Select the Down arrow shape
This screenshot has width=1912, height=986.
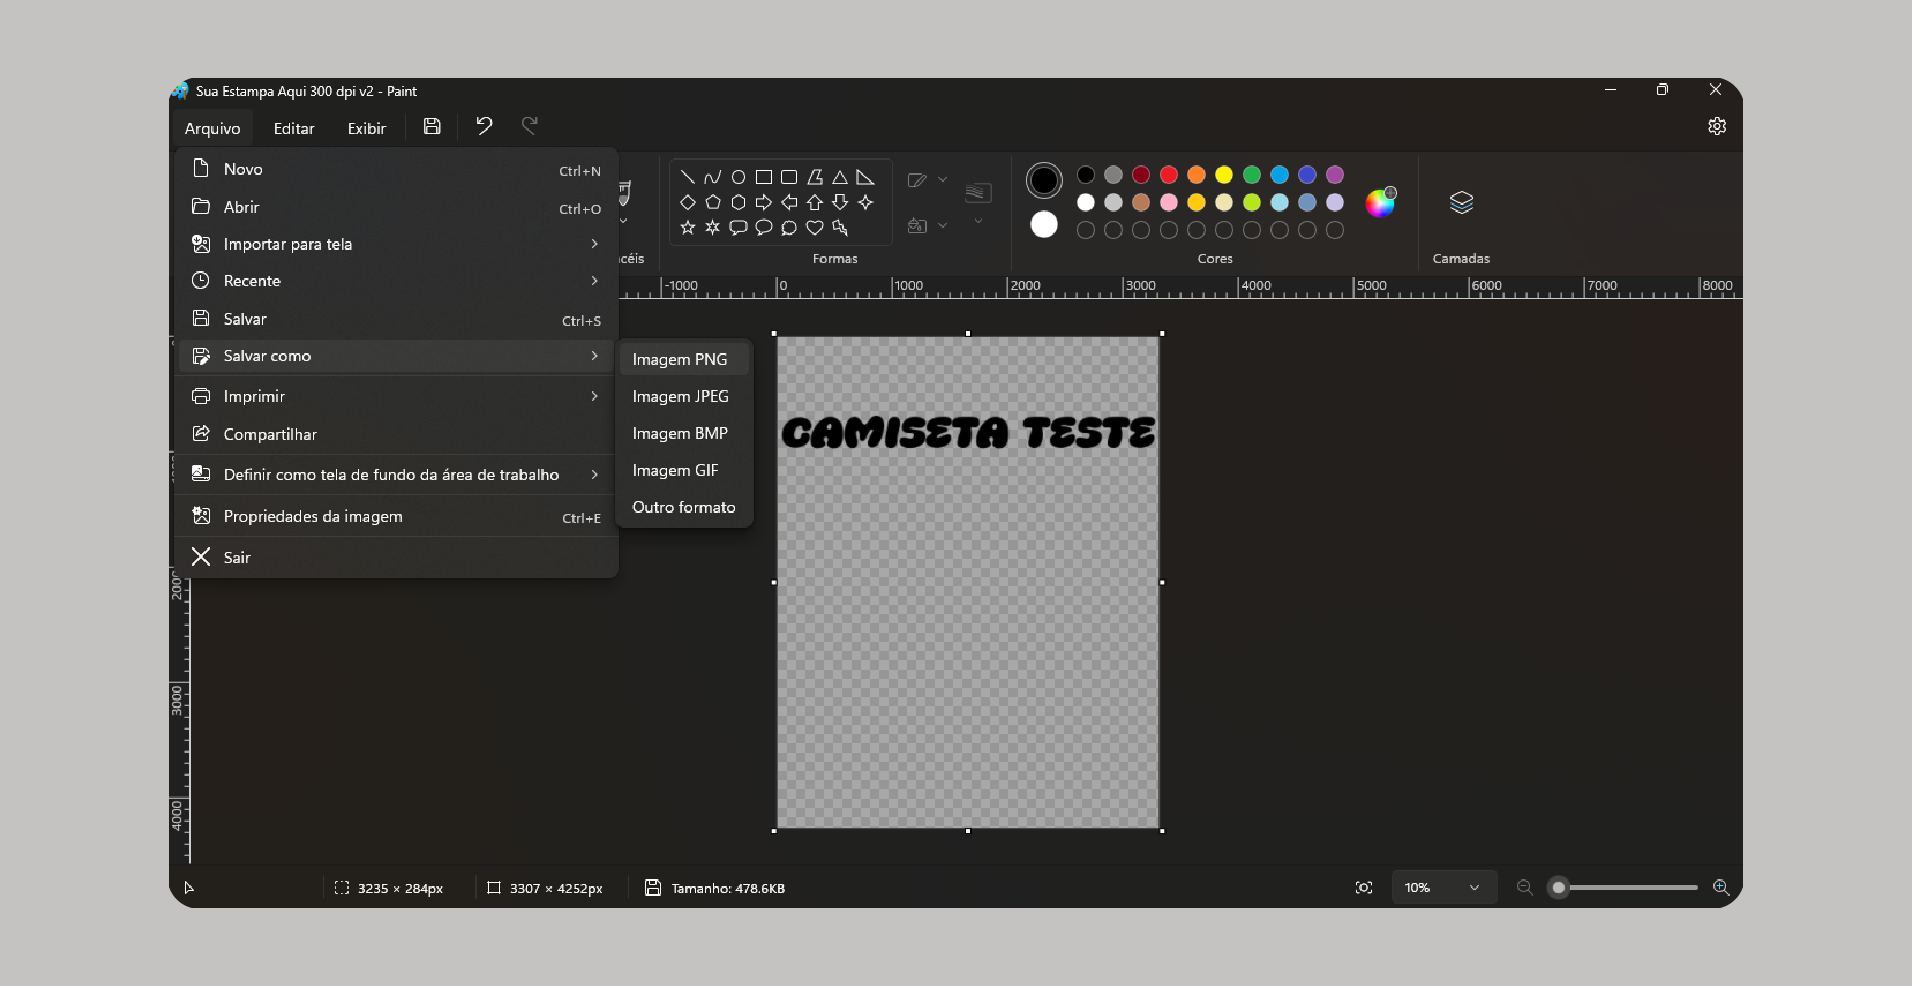[840, 202]
